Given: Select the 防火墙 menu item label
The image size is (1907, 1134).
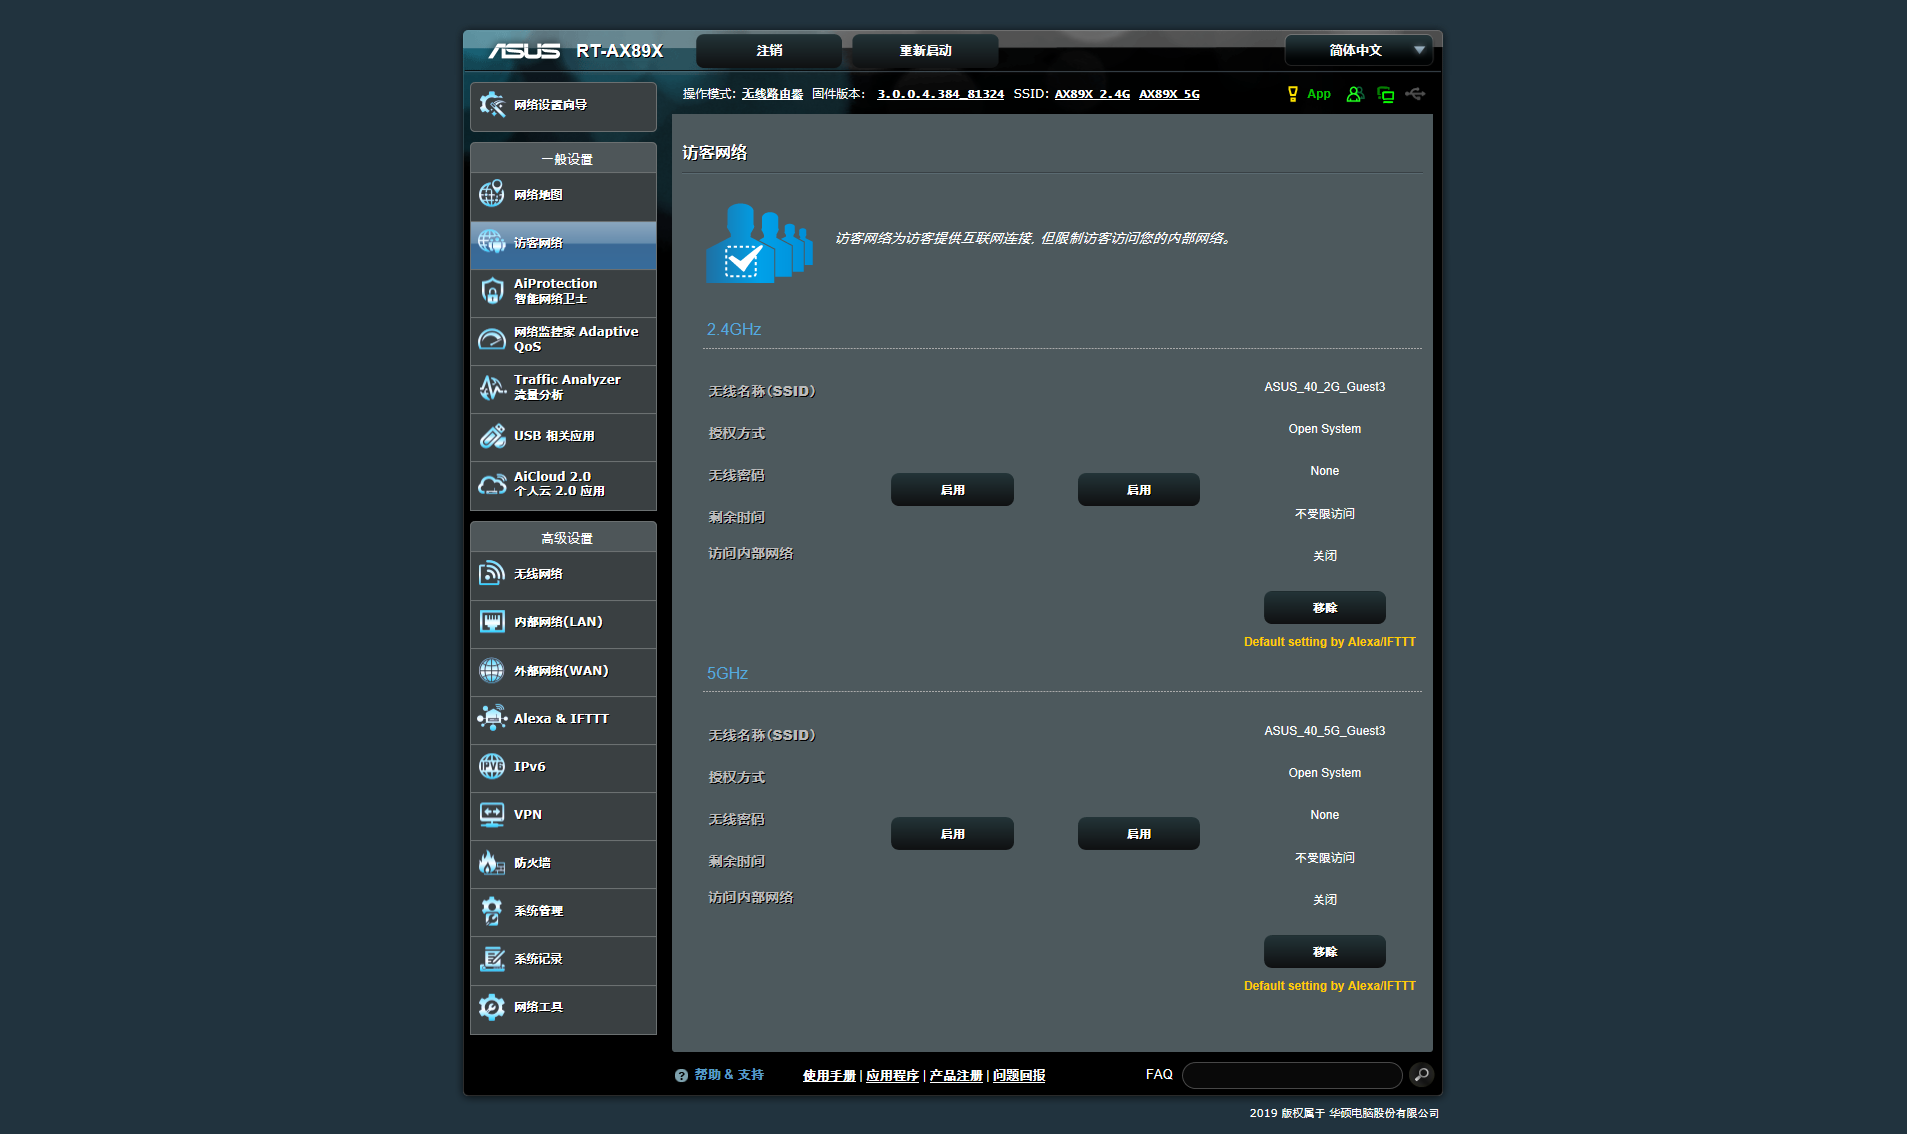Looking at the screenshot, I should click(x=532, y=863).
